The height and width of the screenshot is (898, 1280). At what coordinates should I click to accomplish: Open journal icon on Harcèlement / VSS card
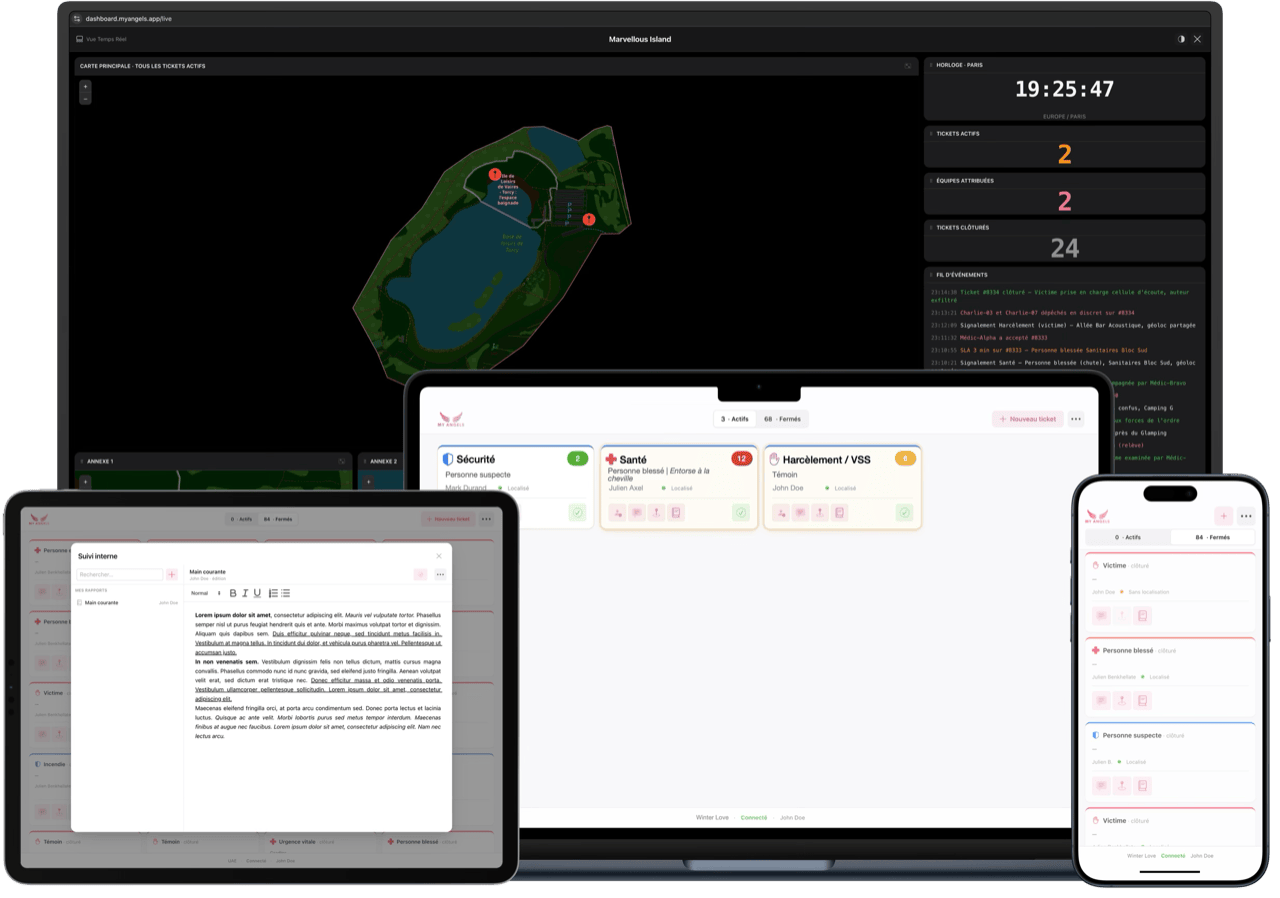pyautogui.click(x=839, y=513)
